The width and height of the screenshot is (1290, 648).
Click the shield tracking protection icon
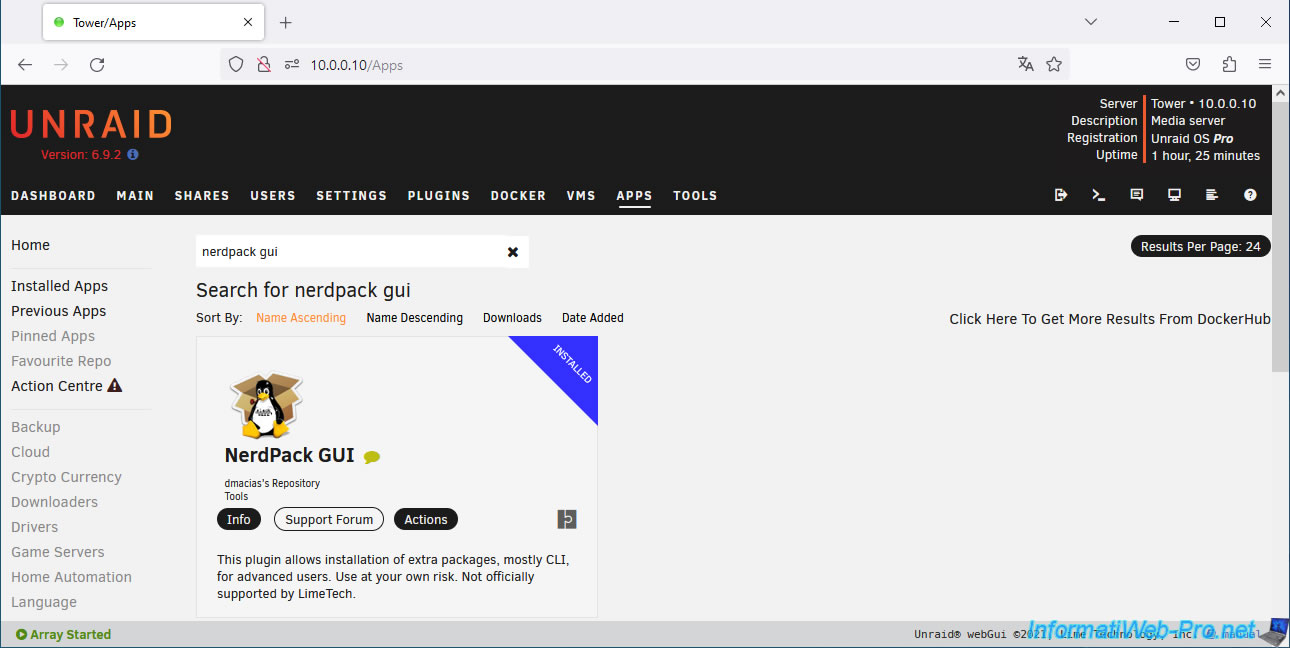tap(236, 64)
